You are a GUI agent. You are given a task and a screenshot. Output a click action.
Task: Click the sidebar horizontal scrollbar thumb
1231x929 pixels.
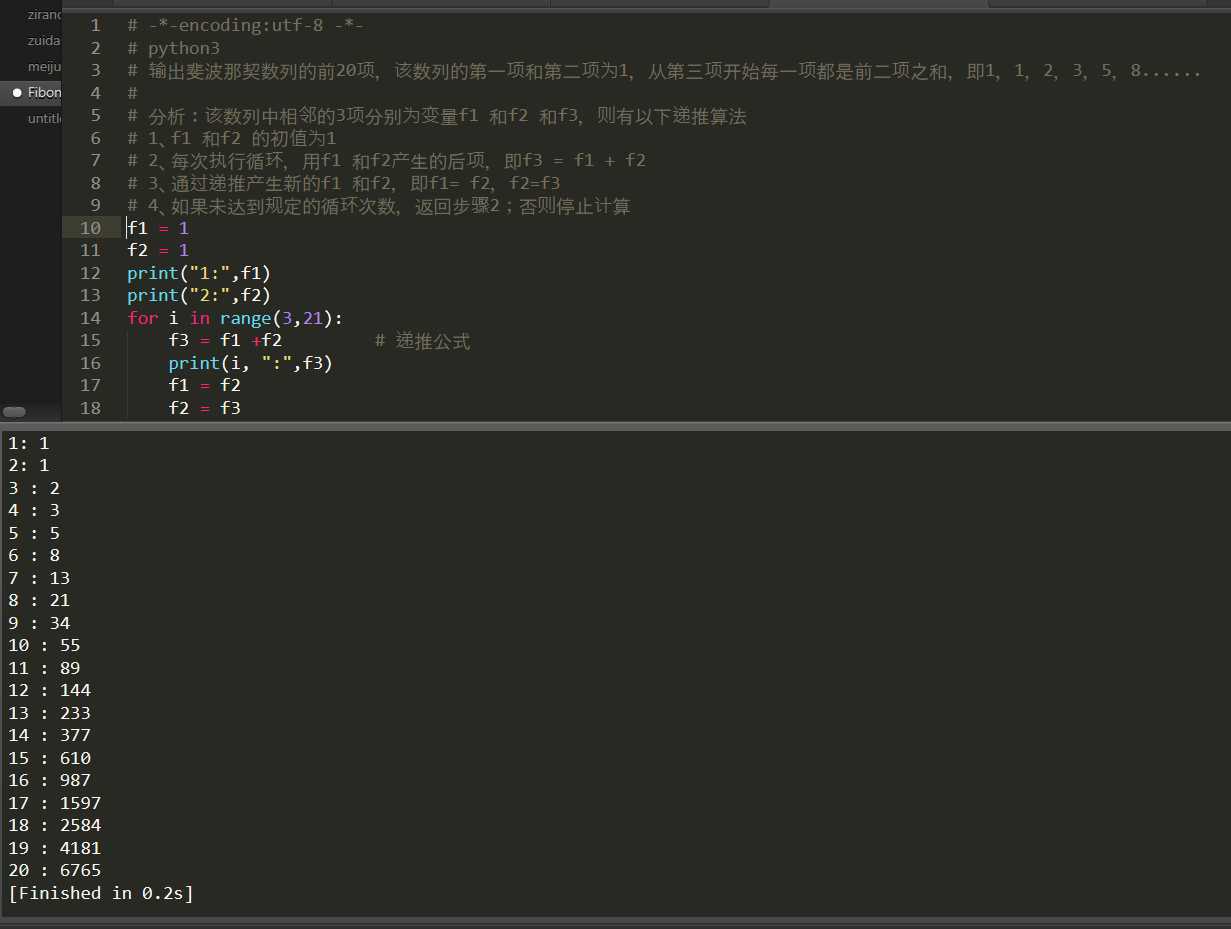click(x=14, y=412)
